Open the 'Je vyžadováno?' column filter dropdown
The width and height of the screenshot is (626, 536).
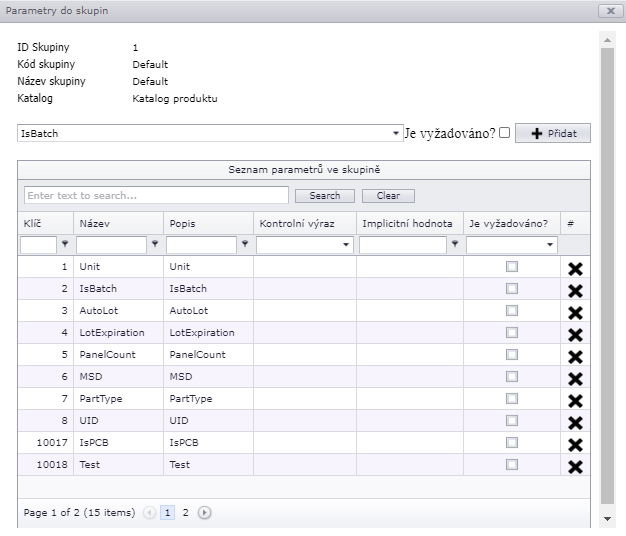(x=550, y=244)
